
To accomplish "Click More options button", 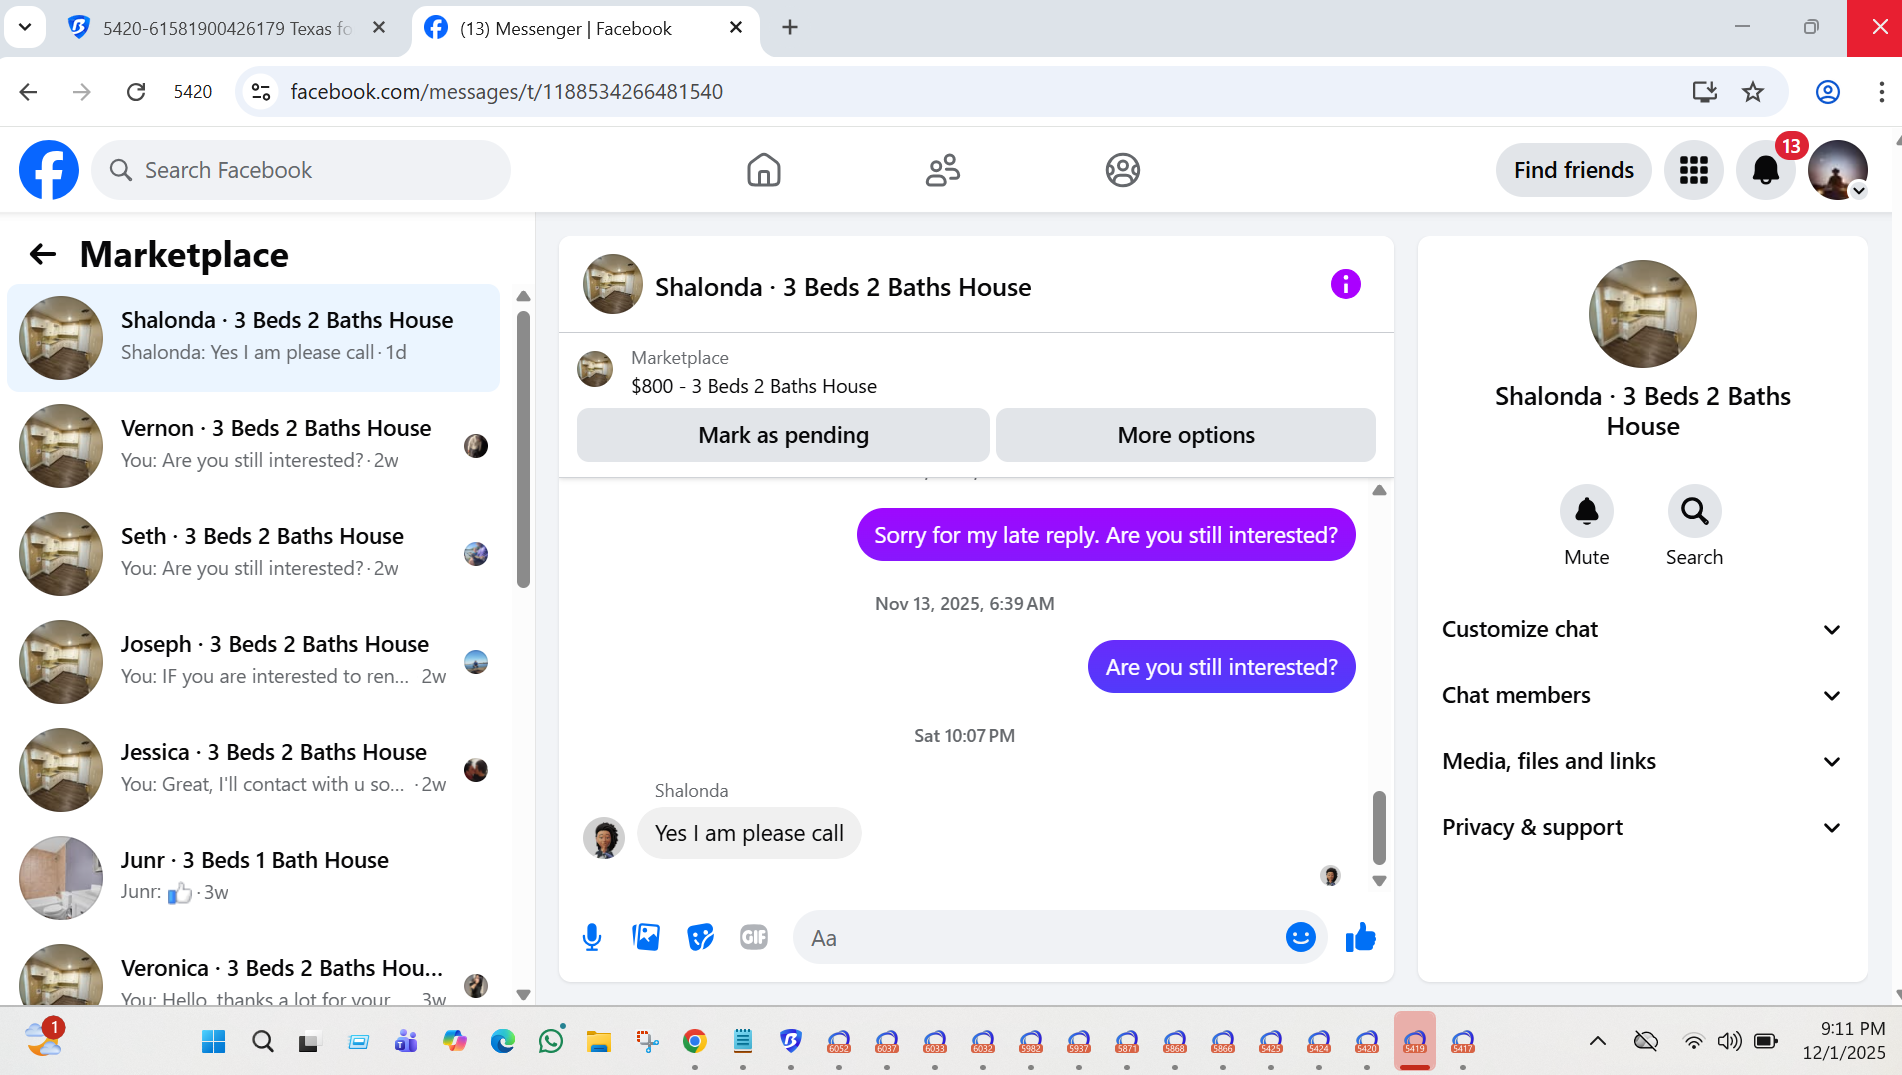I will coord(1186,435).
